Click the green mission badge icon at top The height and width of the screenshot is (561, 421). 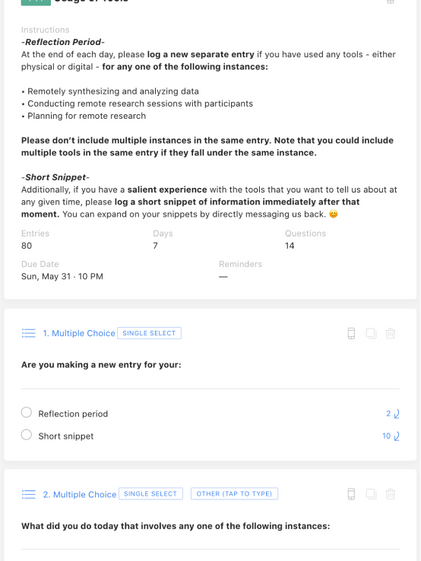tap(36, 2)
